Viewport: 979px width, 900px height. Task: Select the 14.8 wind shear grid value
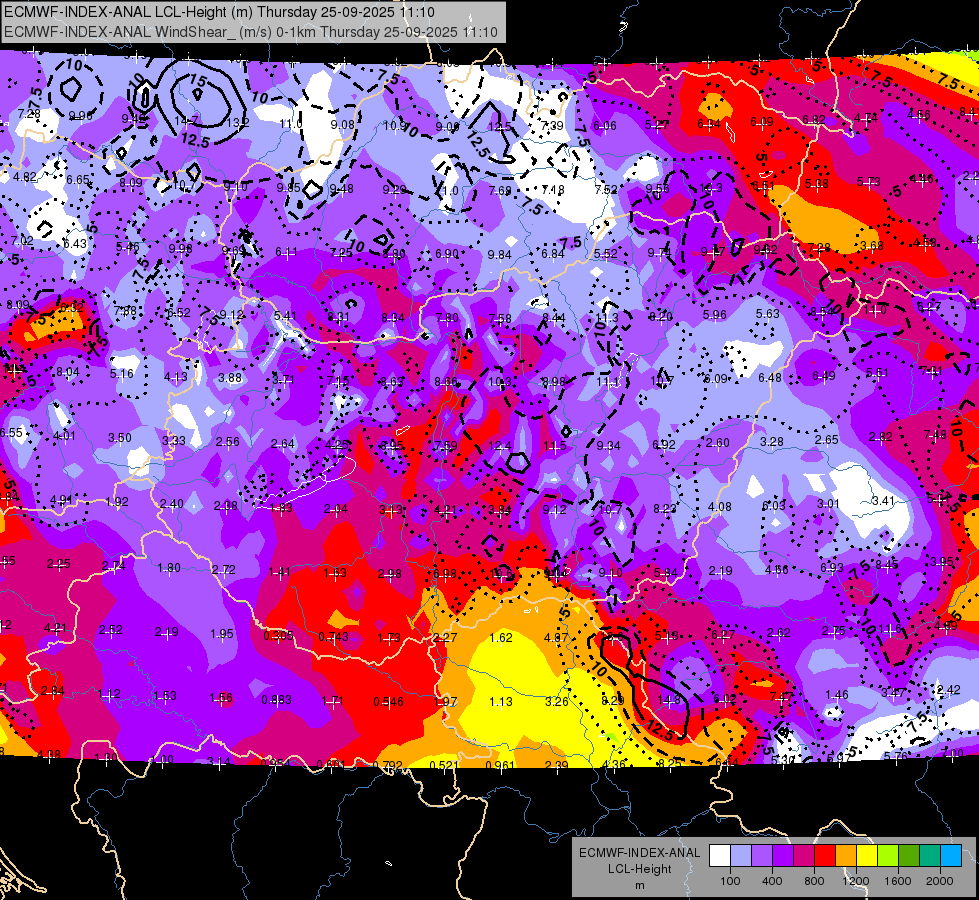tap(669, 700)
